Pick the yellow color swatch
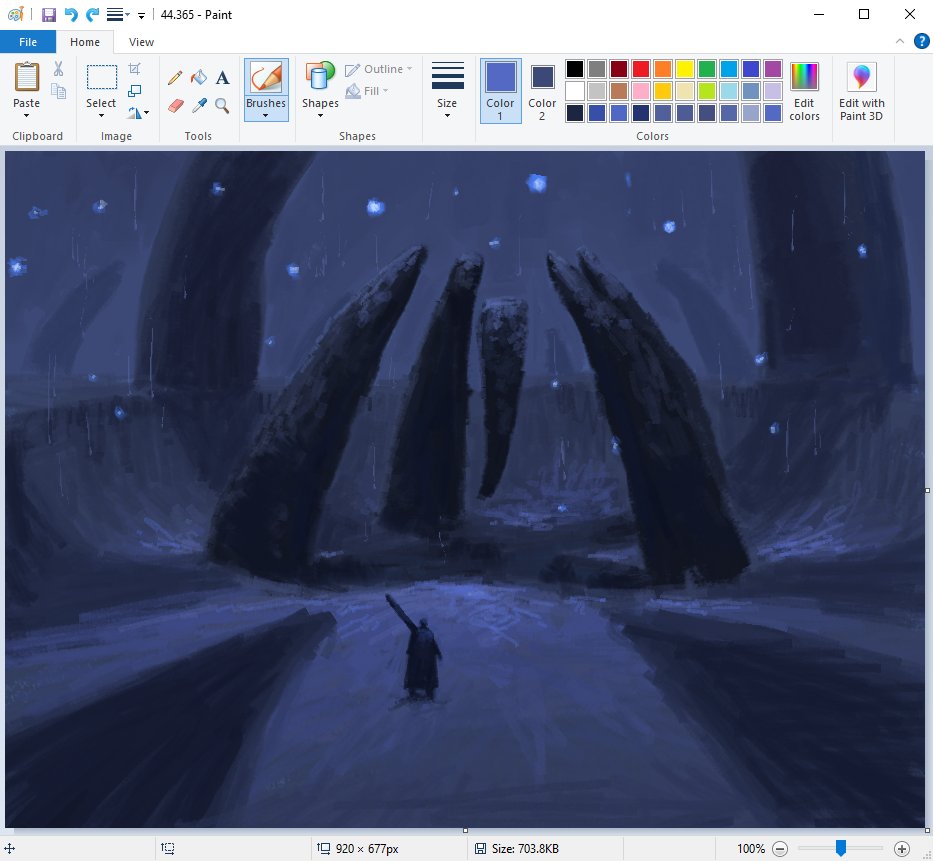This screenshot has width=934, height=862. point(685,69)
